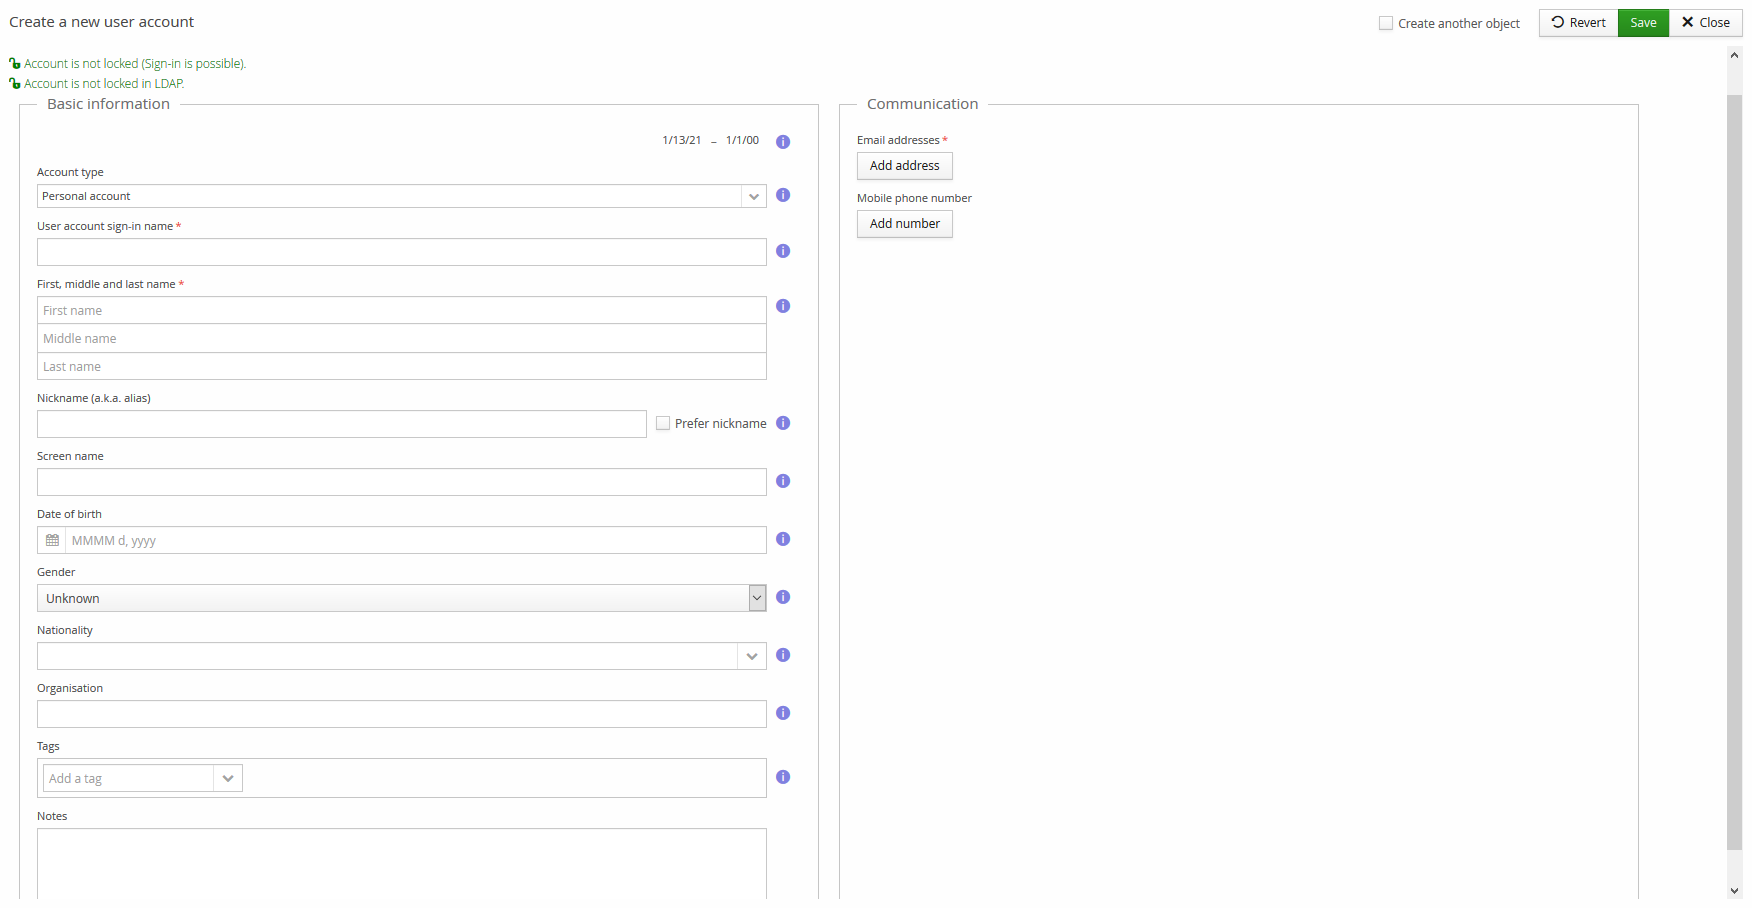Image resolution: width=1752 pixels, height=908 pixels.
Task: Open info icon beside First name field
Action: coord(783,306)
